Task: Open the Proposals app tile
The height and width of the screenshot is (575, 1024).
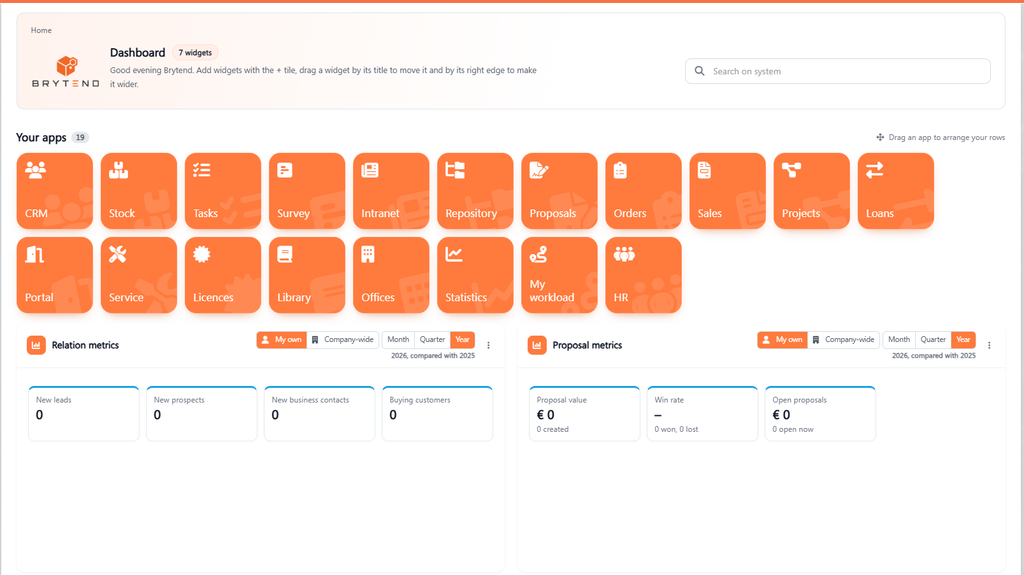Action: tap(559, 191)
